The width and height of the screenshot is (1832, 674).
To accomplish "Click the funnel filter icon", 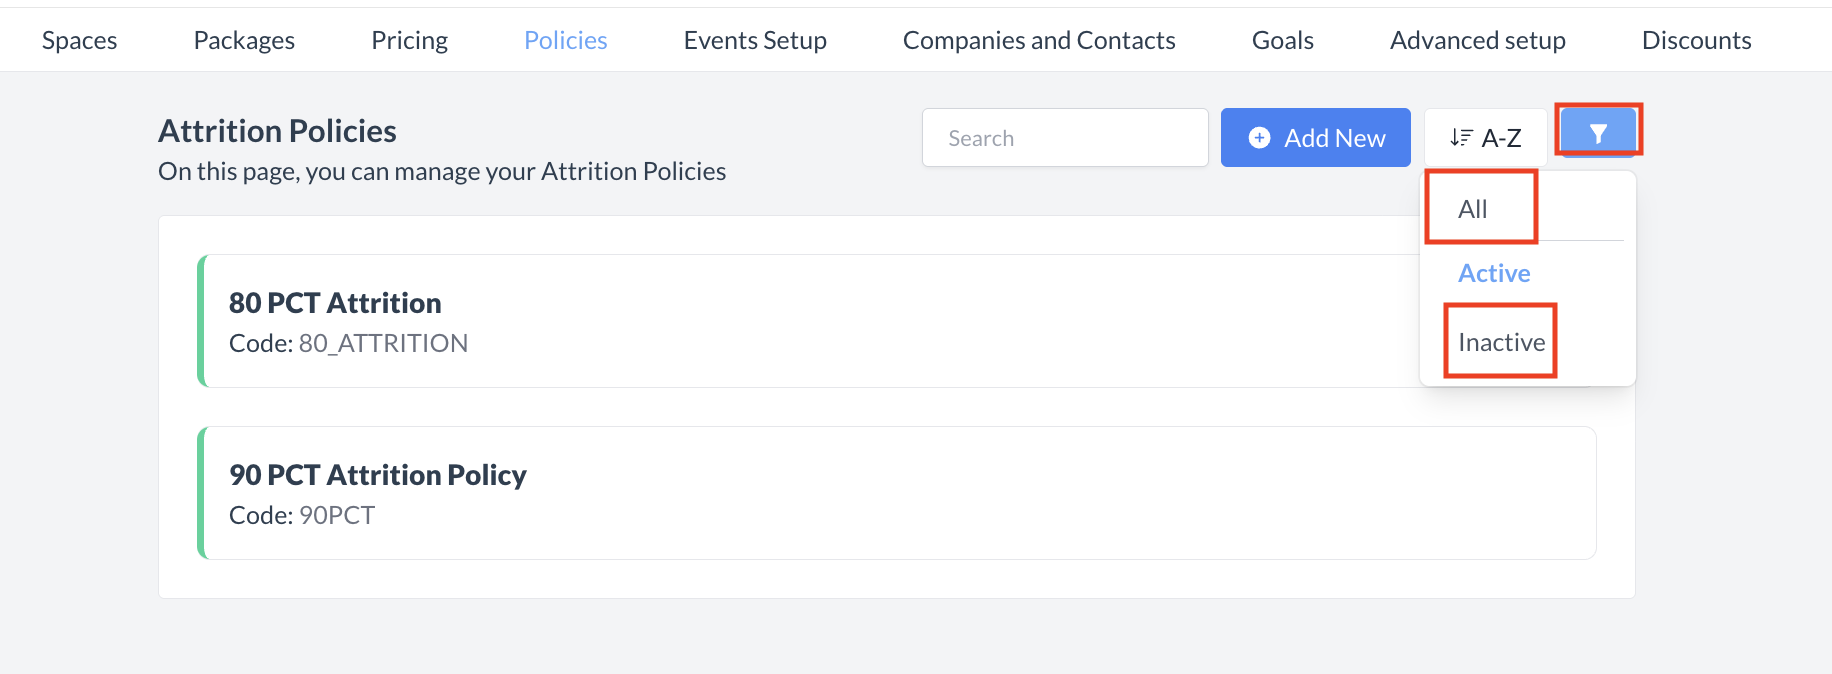I will pos(1598,133).
